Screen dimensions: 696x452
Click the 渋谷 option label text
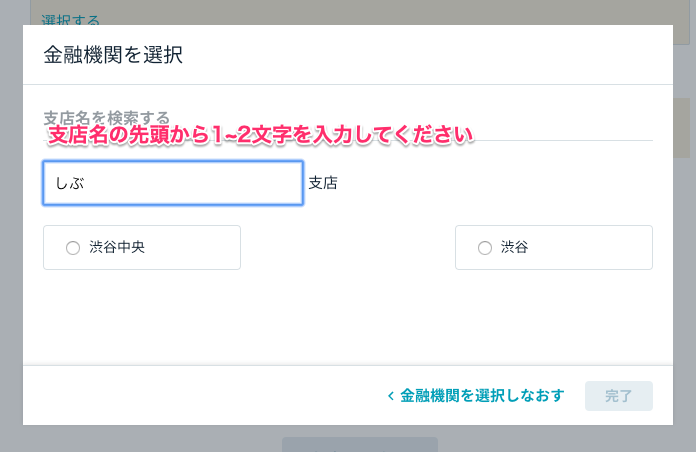click(514, 247)
